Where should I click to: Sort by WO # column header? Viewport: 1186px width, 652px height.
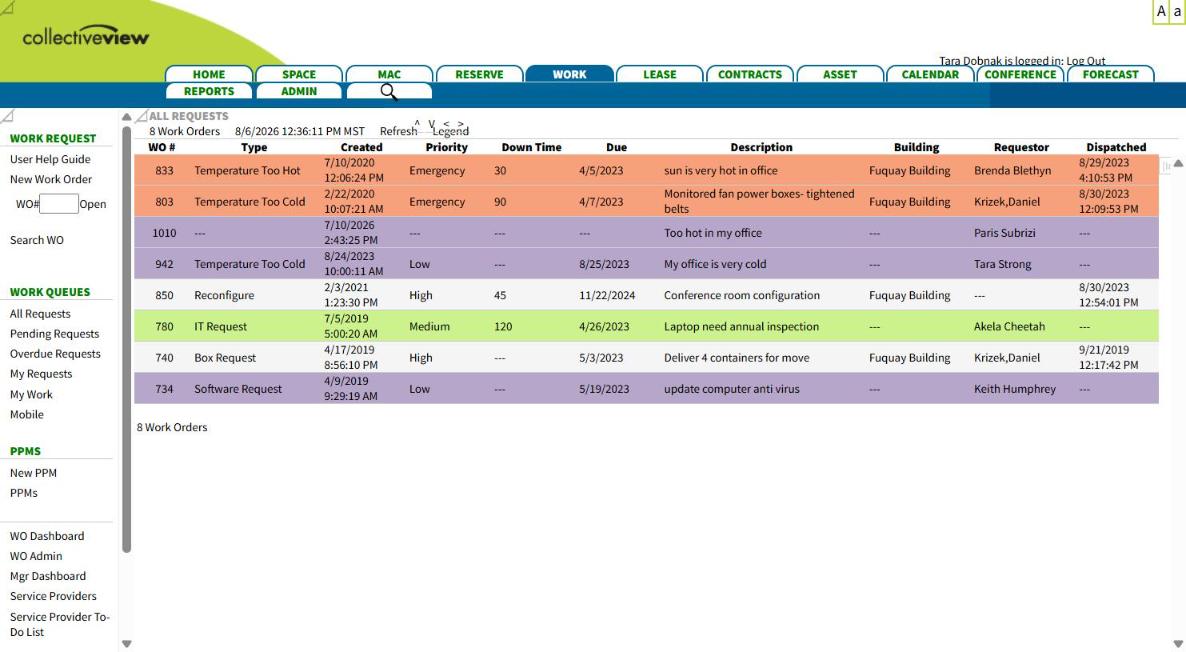161,147
